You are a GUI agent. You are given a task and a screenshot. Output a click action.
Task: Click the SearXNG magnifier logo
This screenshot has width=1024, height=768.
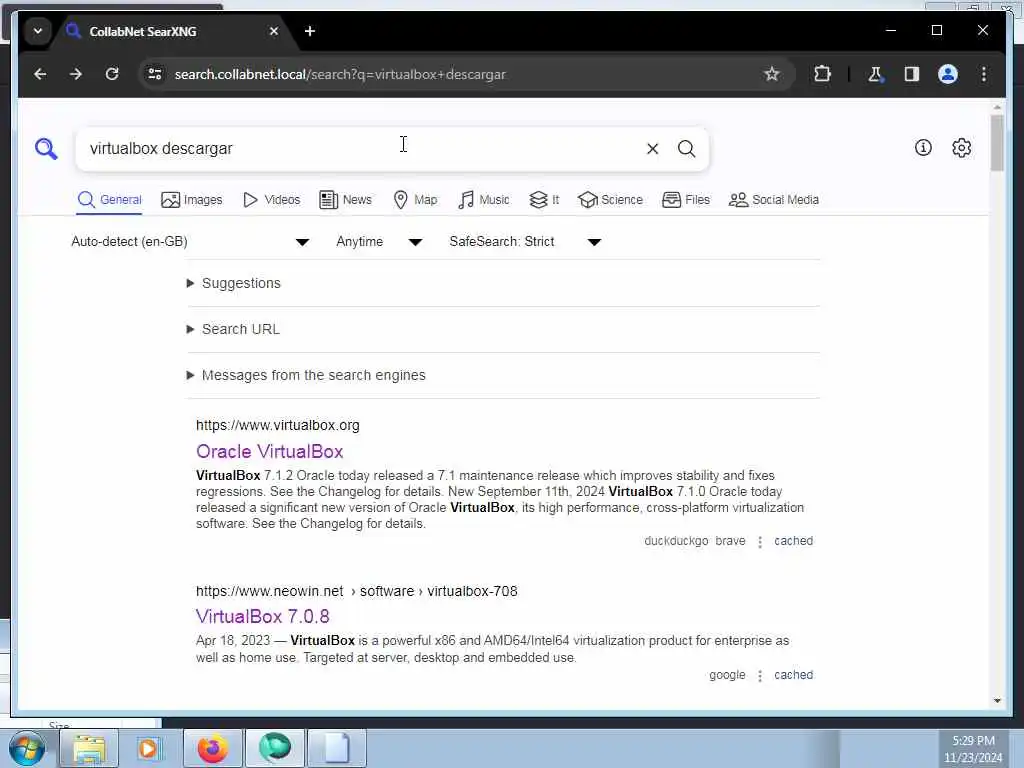click(46, 149)
